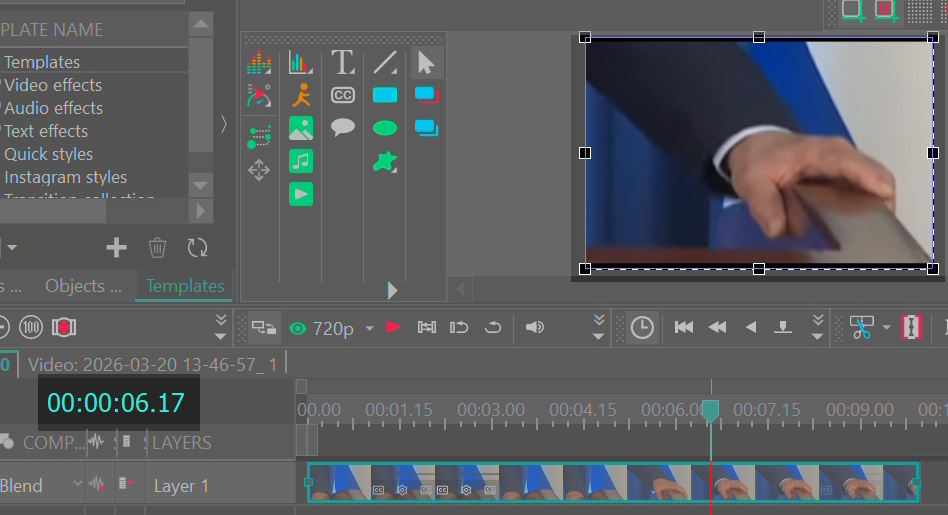Click the marker stamp icon
This screenshot has width=948, height=515.
783,328
